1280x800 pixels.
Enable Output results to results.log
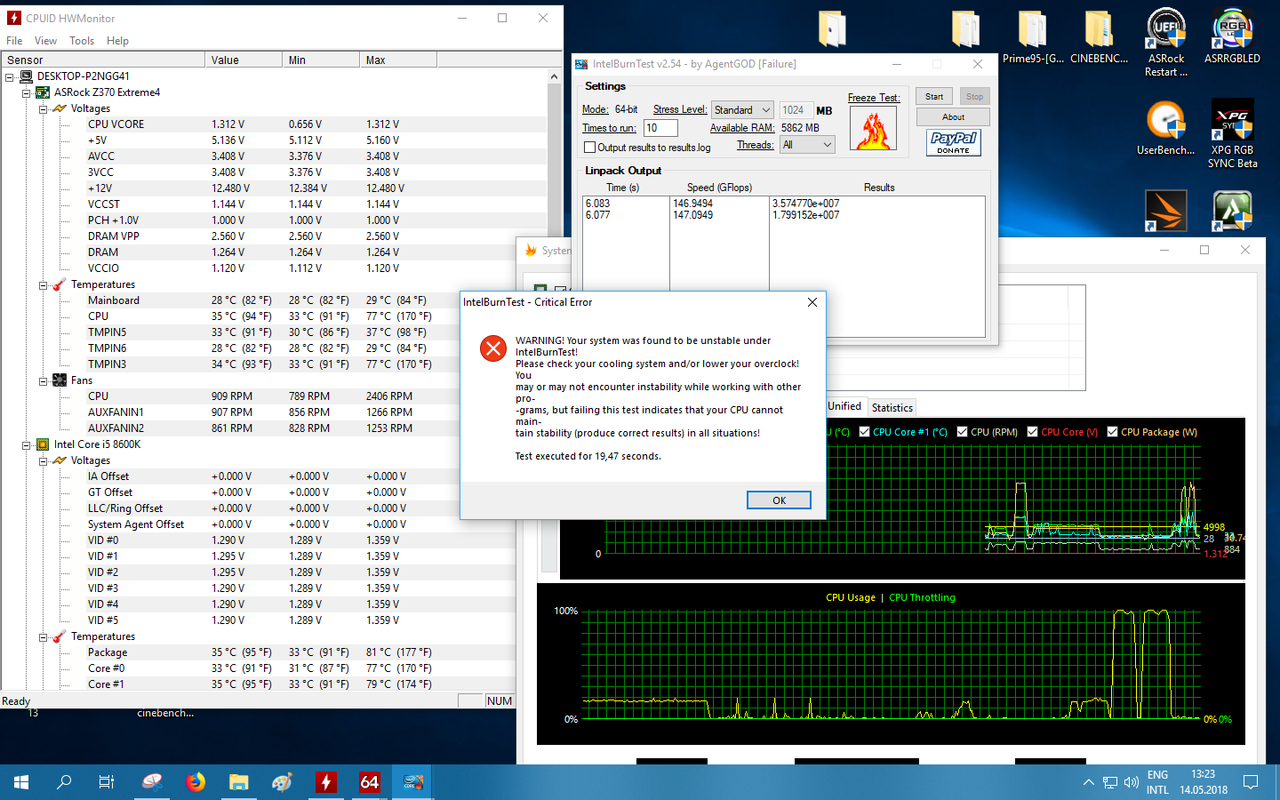[x=590, y=147]
